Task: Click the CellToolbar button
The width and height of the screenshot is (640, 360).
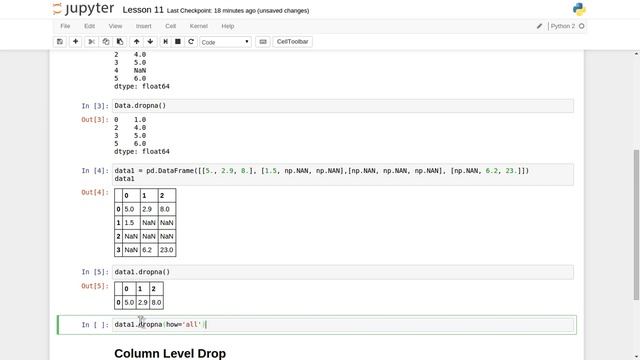Action: pos(293,42)
